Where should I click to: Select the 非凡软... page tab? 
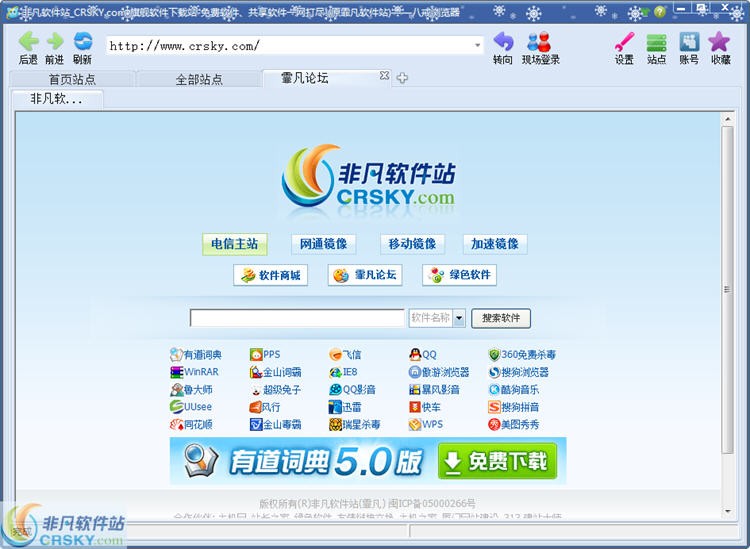(56, 99)
